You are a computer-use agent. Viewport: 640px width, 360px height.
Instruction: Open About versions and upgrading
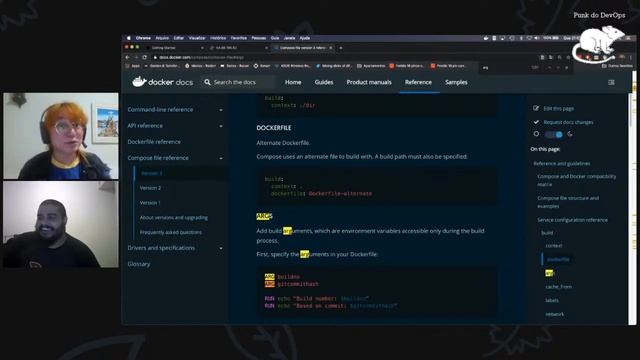(x=173, y=218)
